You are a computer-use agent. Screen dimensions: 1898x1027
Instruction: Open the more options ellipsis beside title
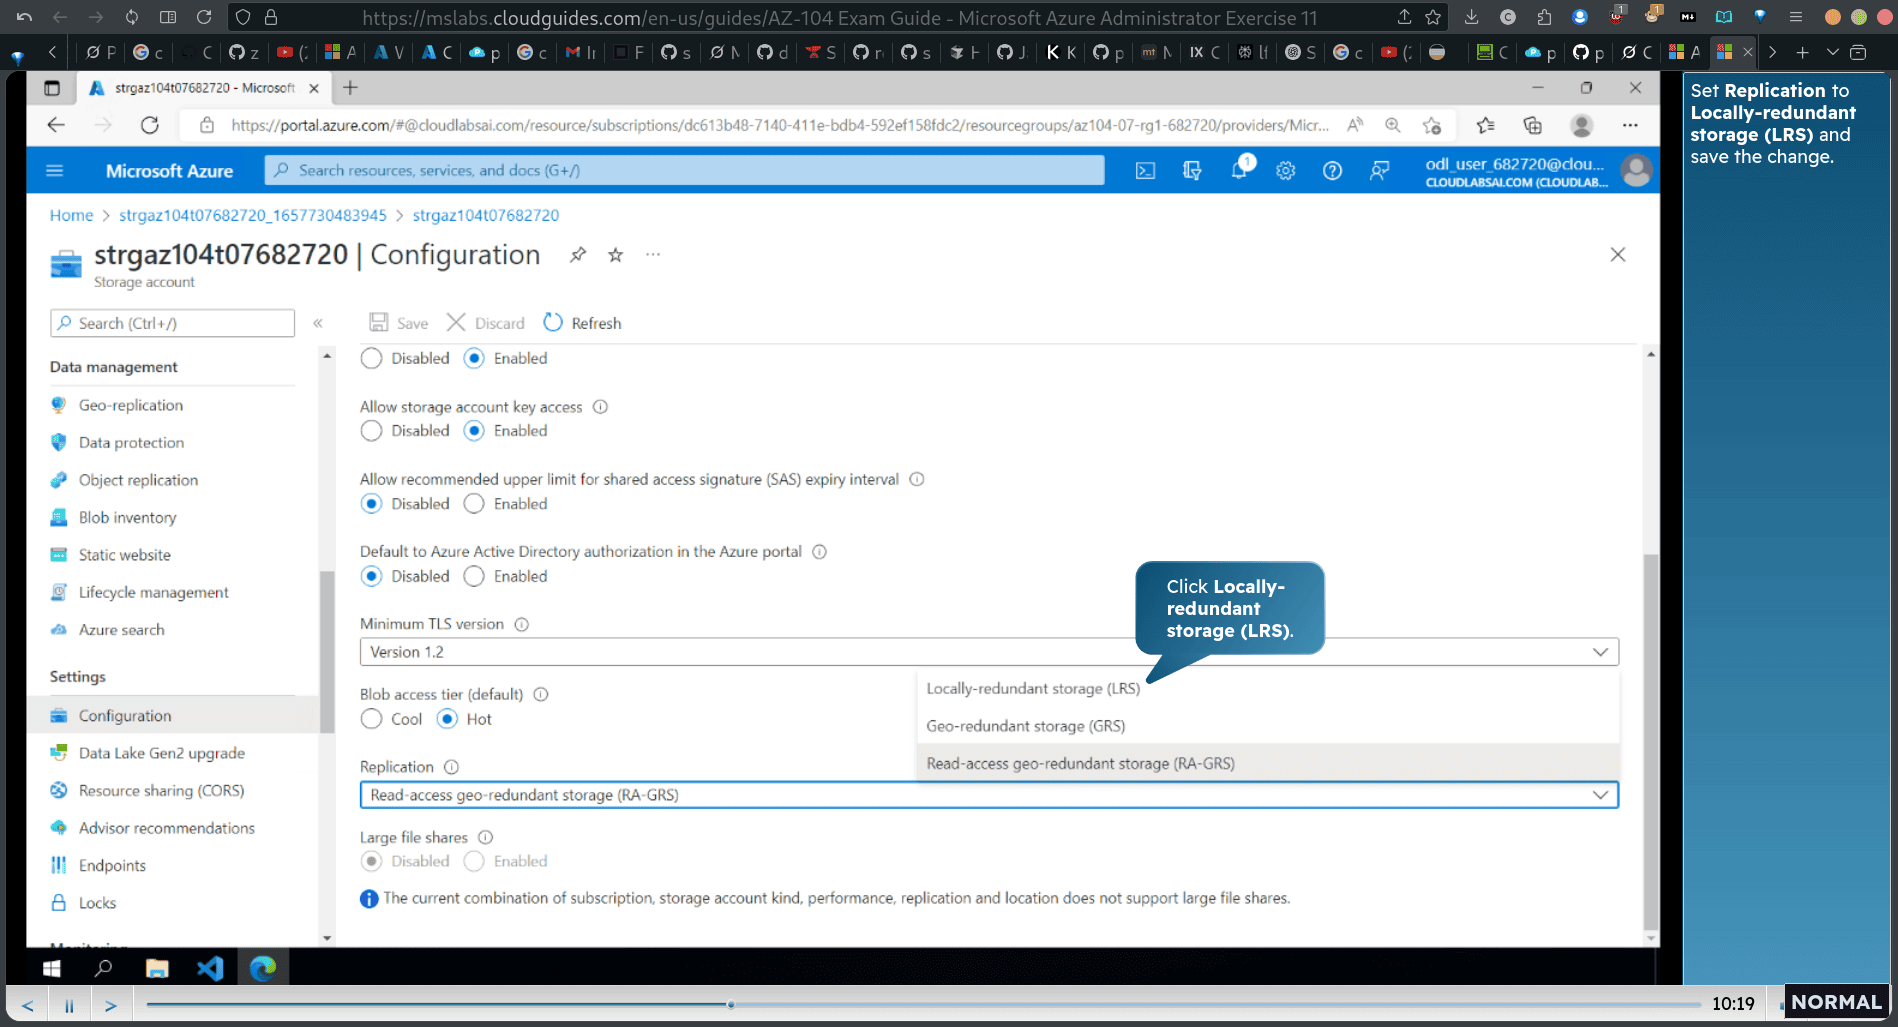coord(653,255)
